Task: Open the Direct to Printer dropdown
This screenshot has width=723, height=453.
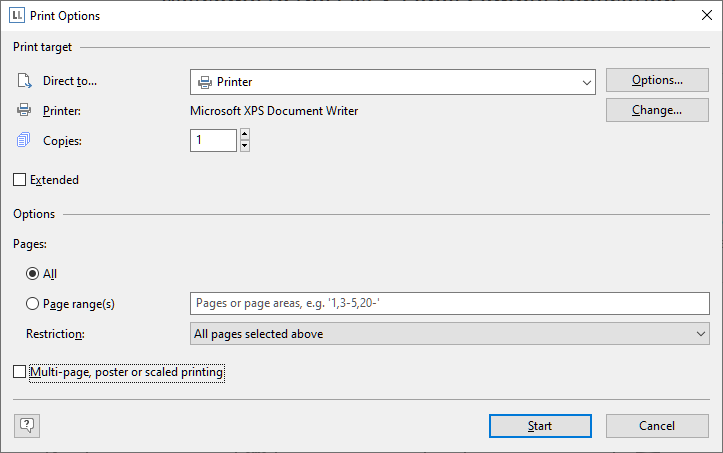Action: pos(393,82)
